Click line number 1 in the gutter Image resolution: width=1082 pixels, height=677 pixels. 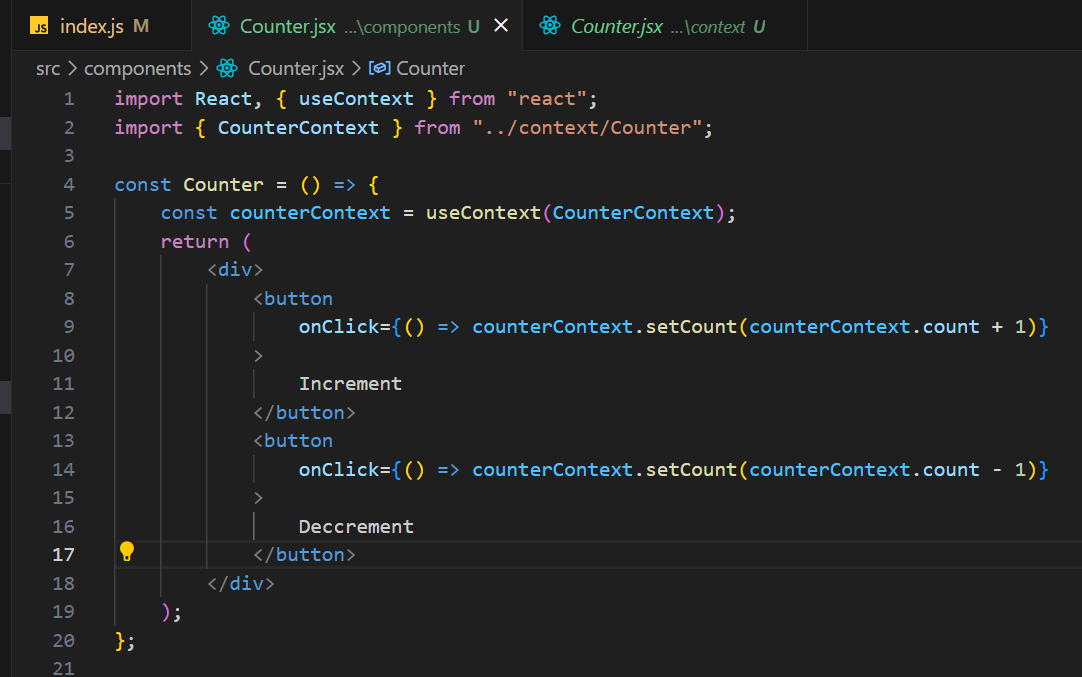pos(69,99)
